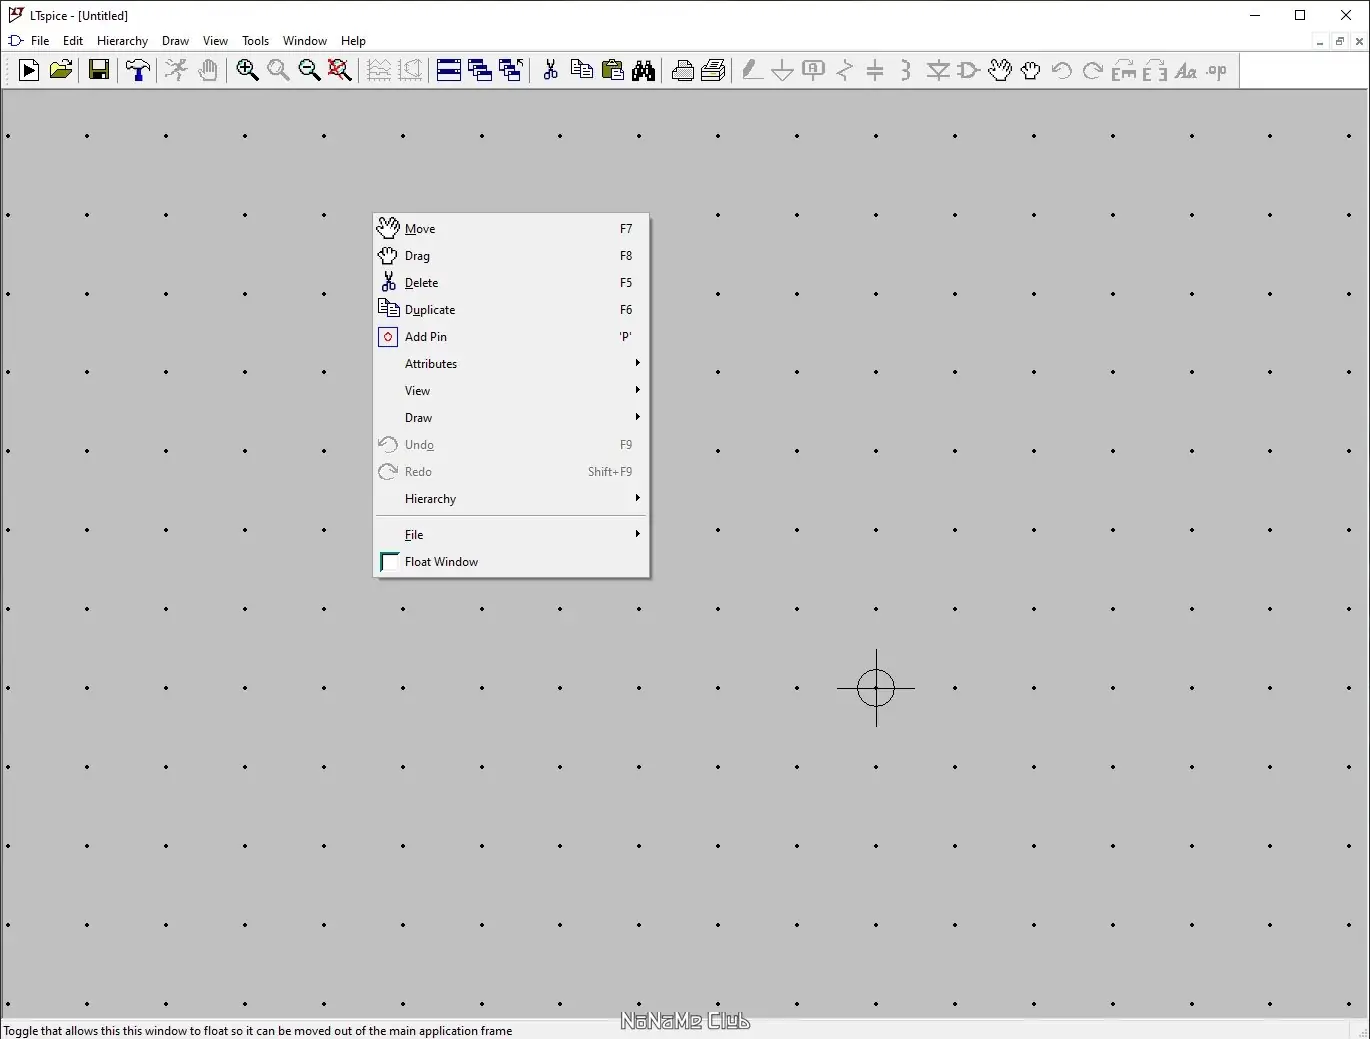
Task: Click the Undo arrow in the toolbar
Action: tap(1062, 70)
